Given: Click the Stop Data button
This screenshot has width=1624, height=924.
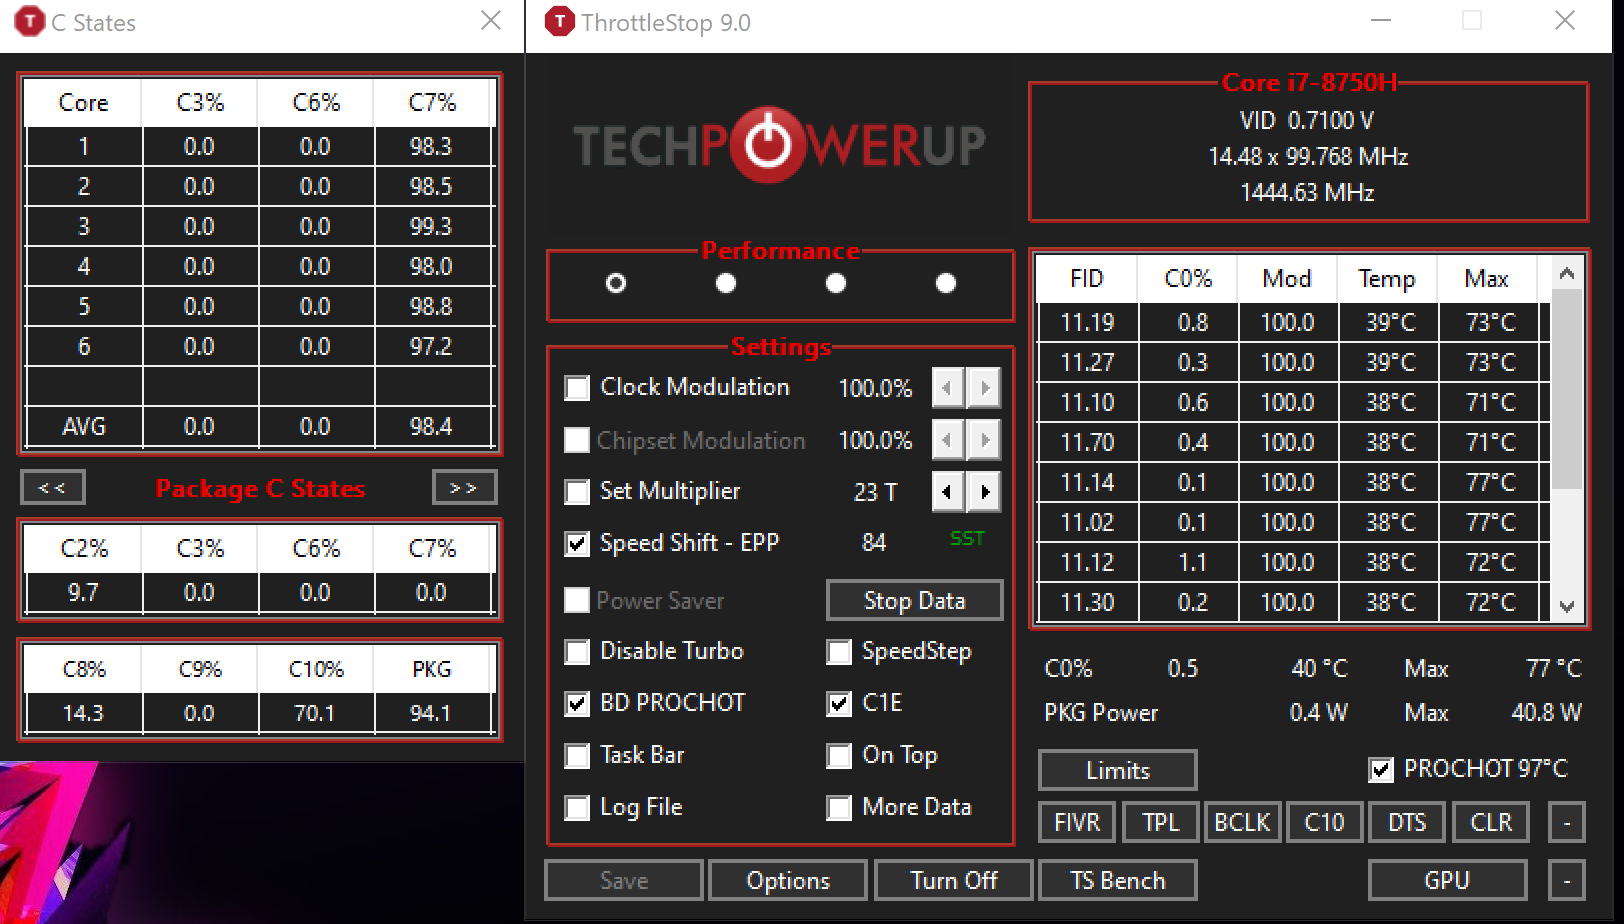Looking at the screenshot, I should (x=914, y=600).
